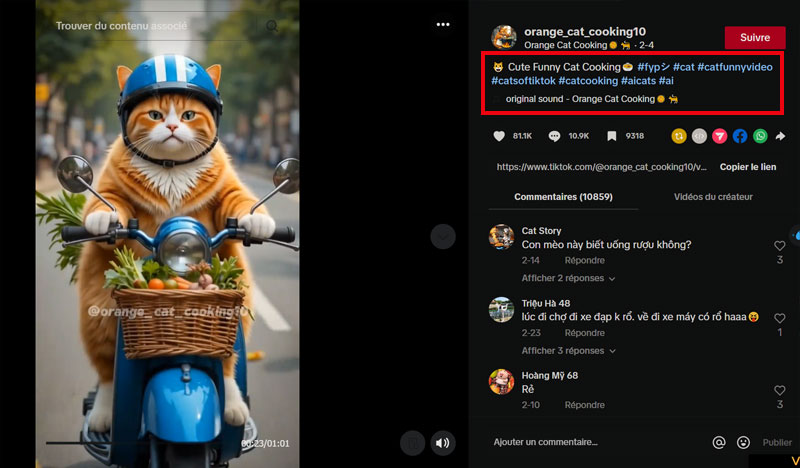The width and height of the screenshot is (800, 468).
Task: Click the video progress bar
Action: [143, 443]
